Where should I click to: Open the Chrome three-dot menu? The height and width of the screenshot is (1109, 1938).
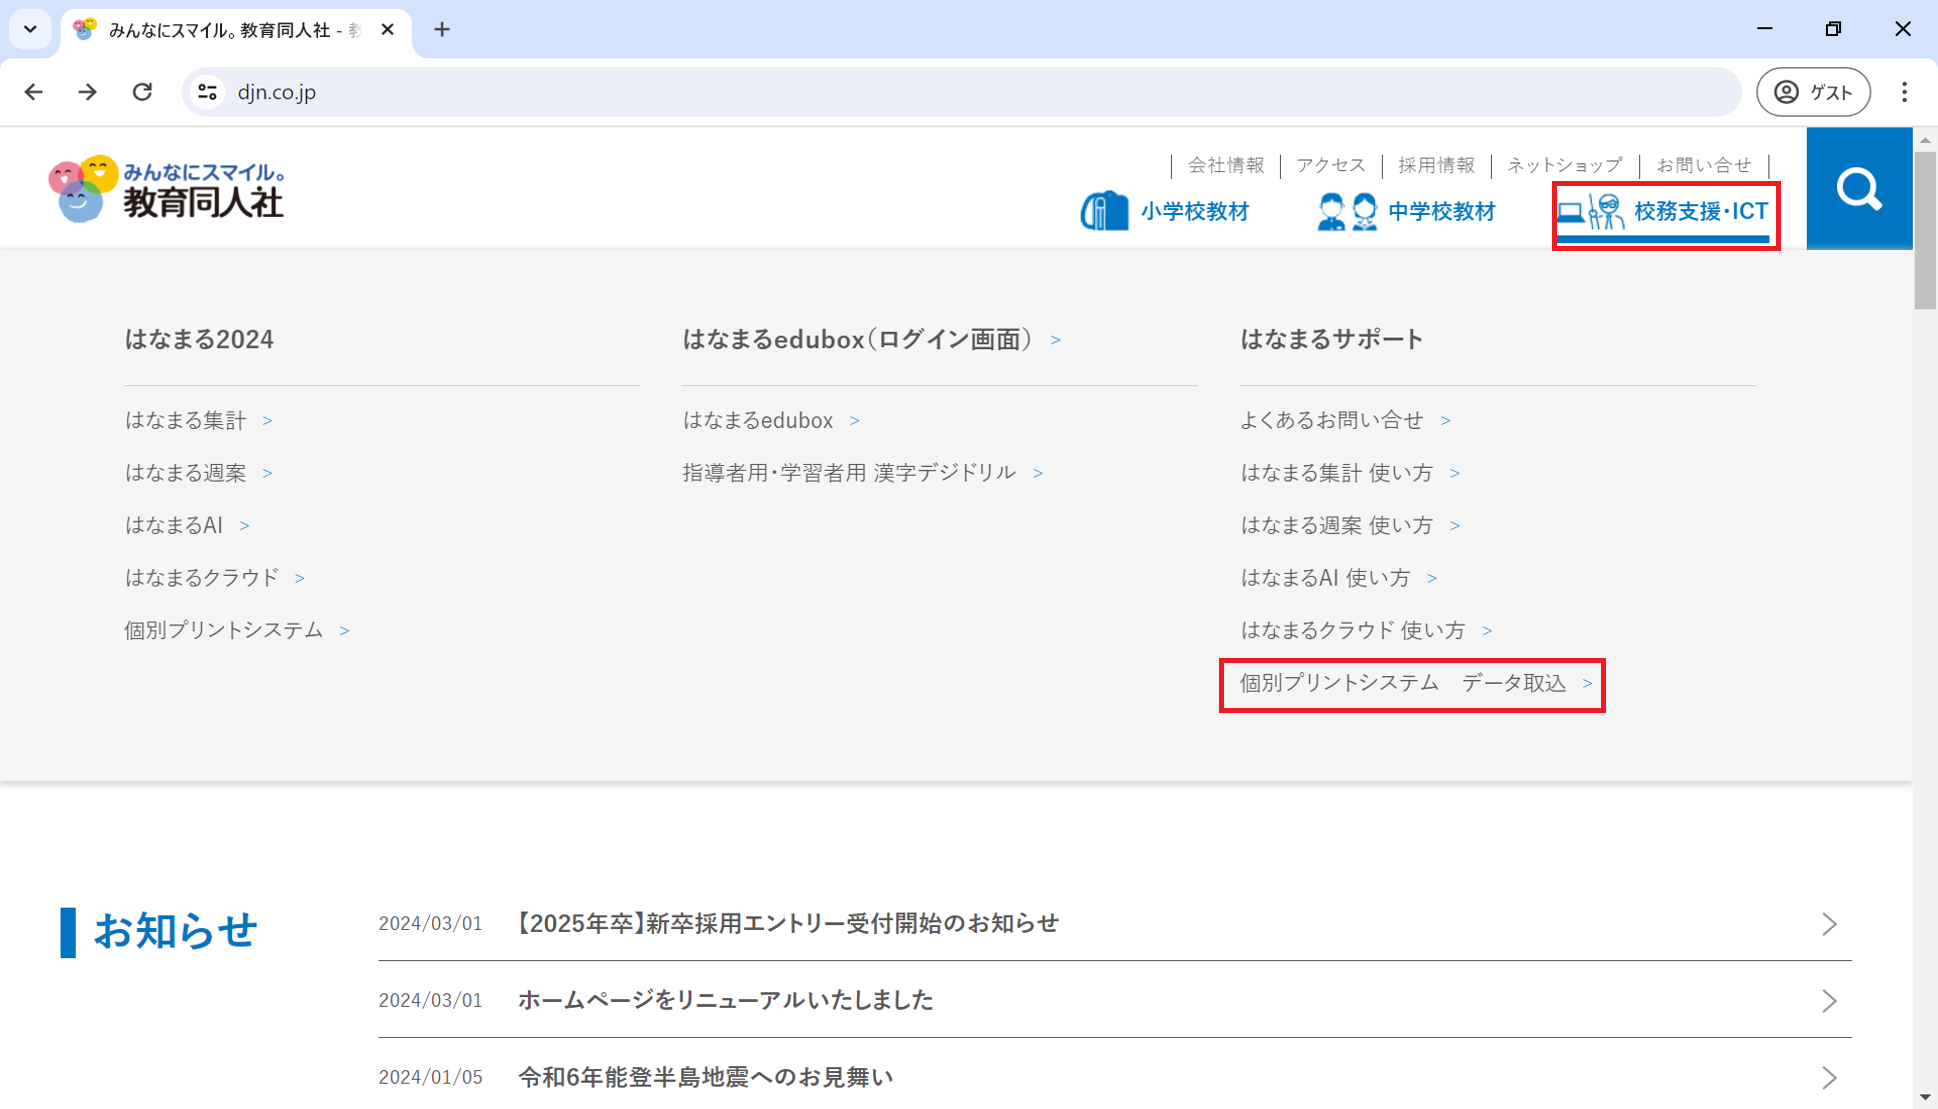(1904, 92)
